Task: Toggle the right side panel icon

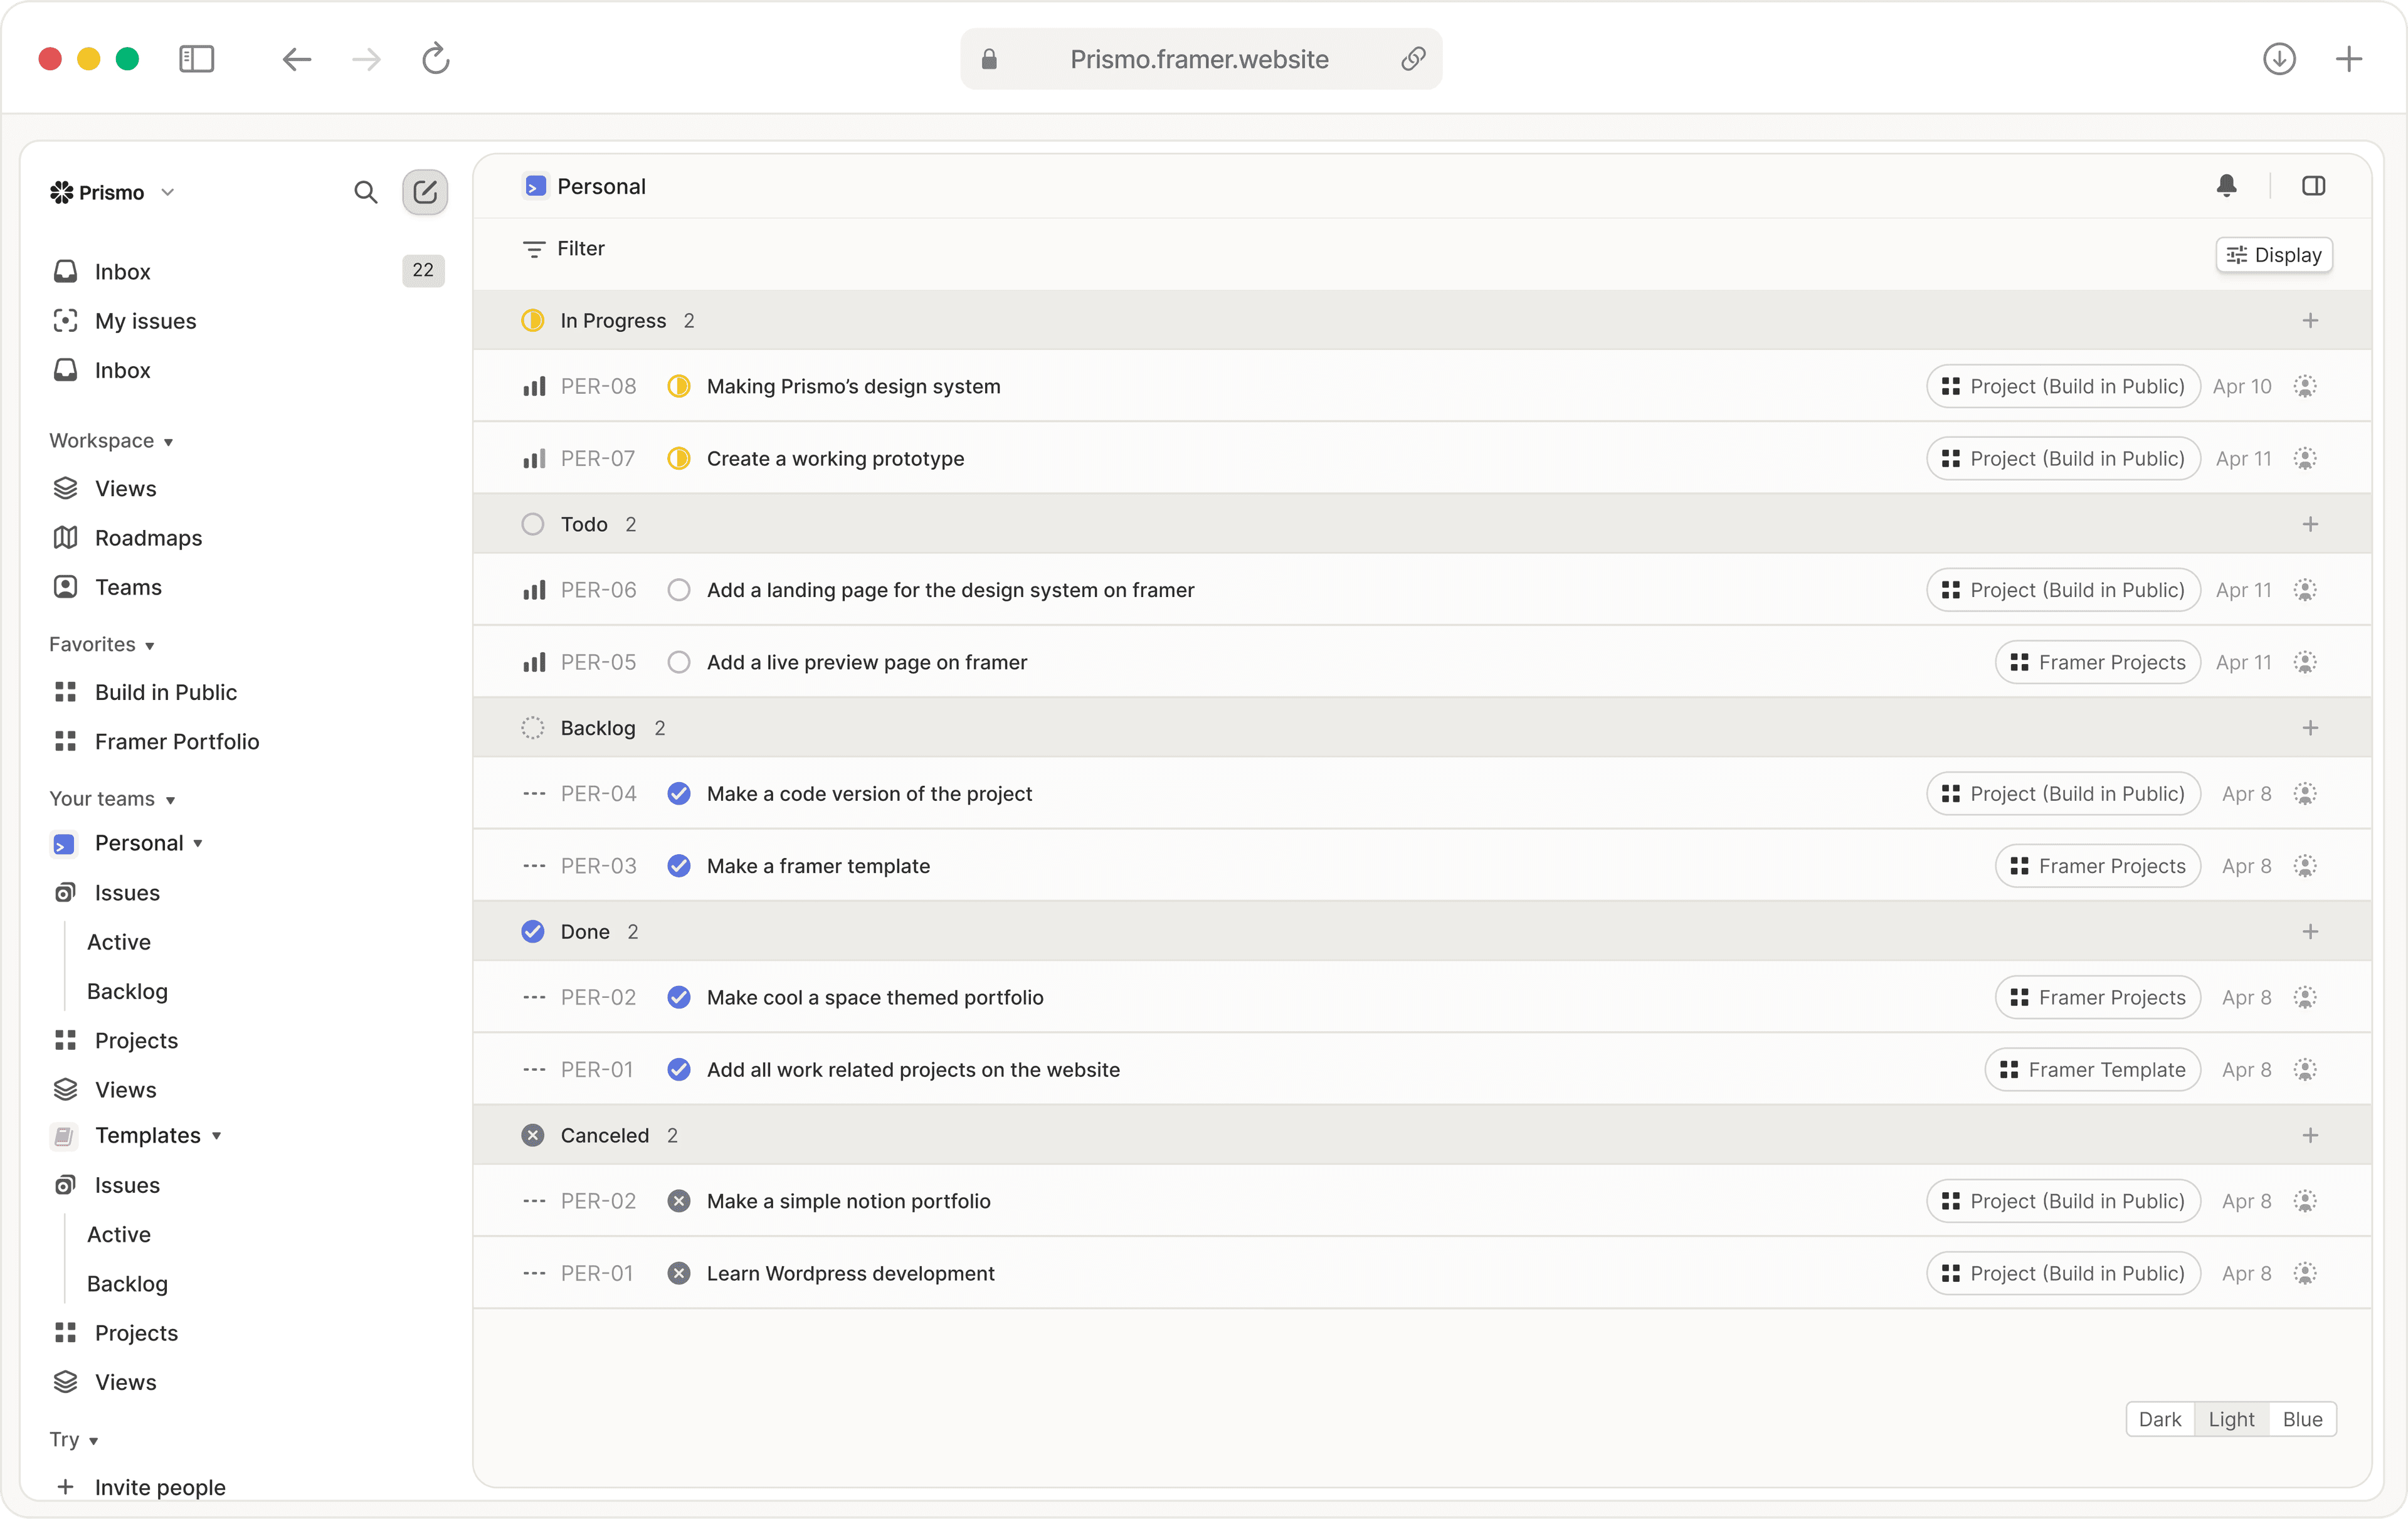Action: [x=2313, y=186]
